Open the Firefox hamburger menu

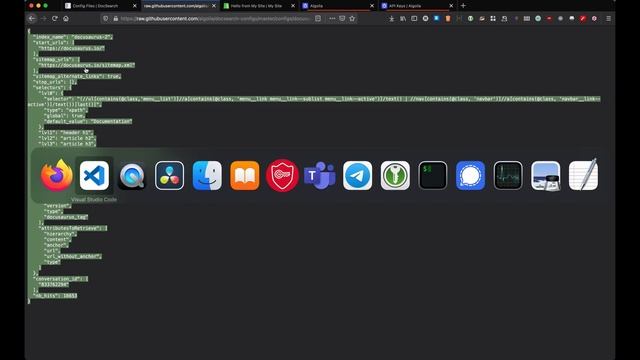coord(608,18)
